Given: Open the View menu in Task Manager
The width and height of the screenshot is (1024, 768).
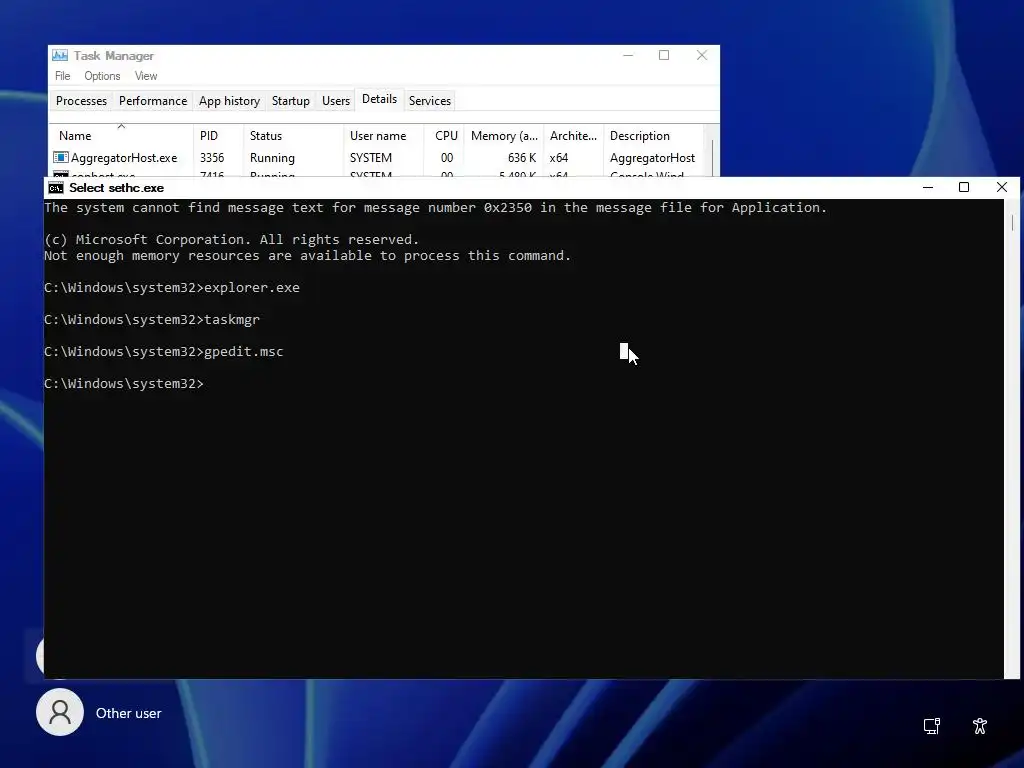Looking at the screenshot, I should [146, 76].
